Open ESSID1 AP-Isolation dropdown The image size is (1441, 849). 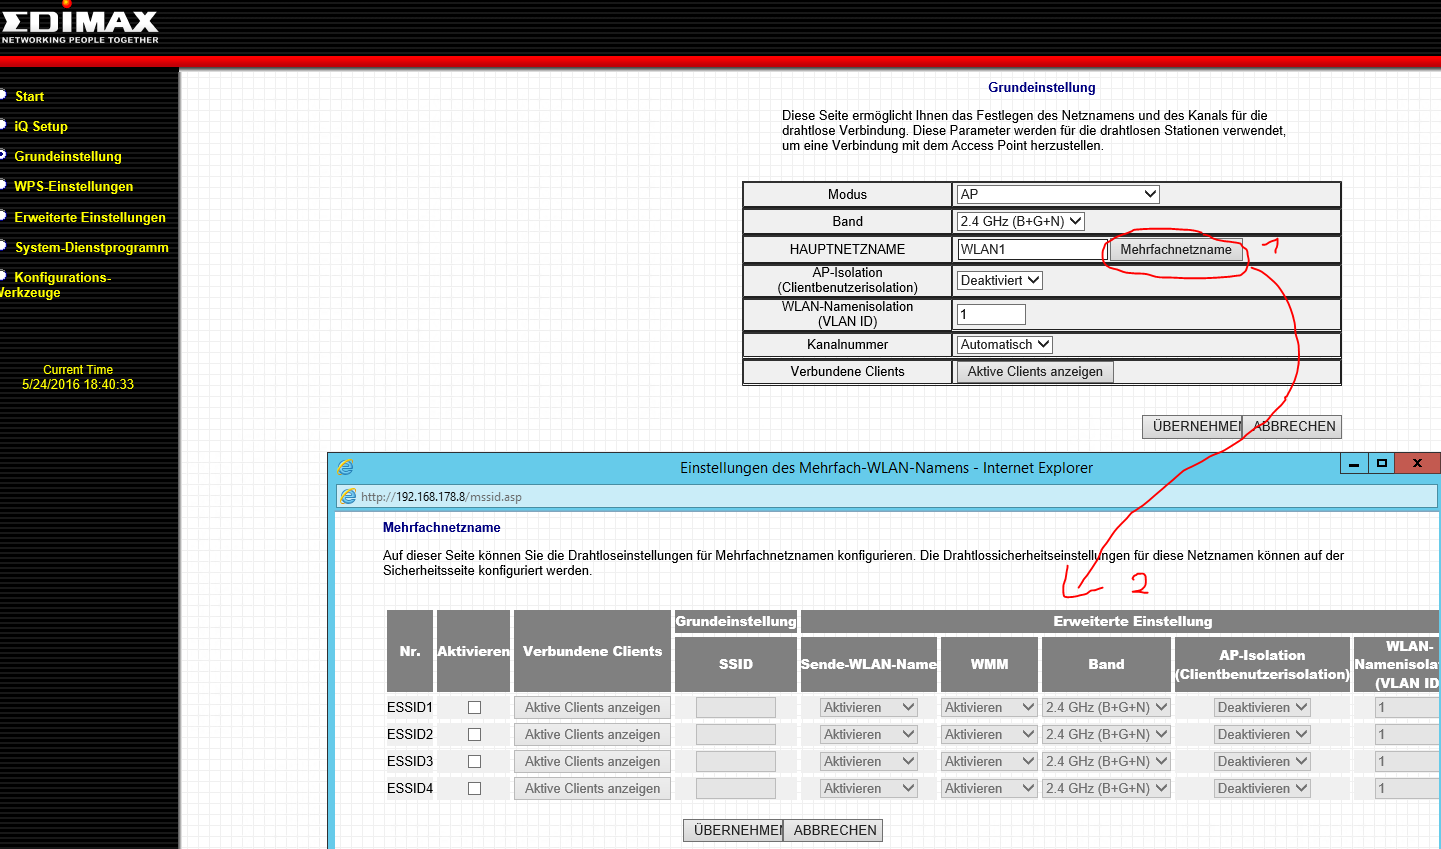(x=1262, y=707)
